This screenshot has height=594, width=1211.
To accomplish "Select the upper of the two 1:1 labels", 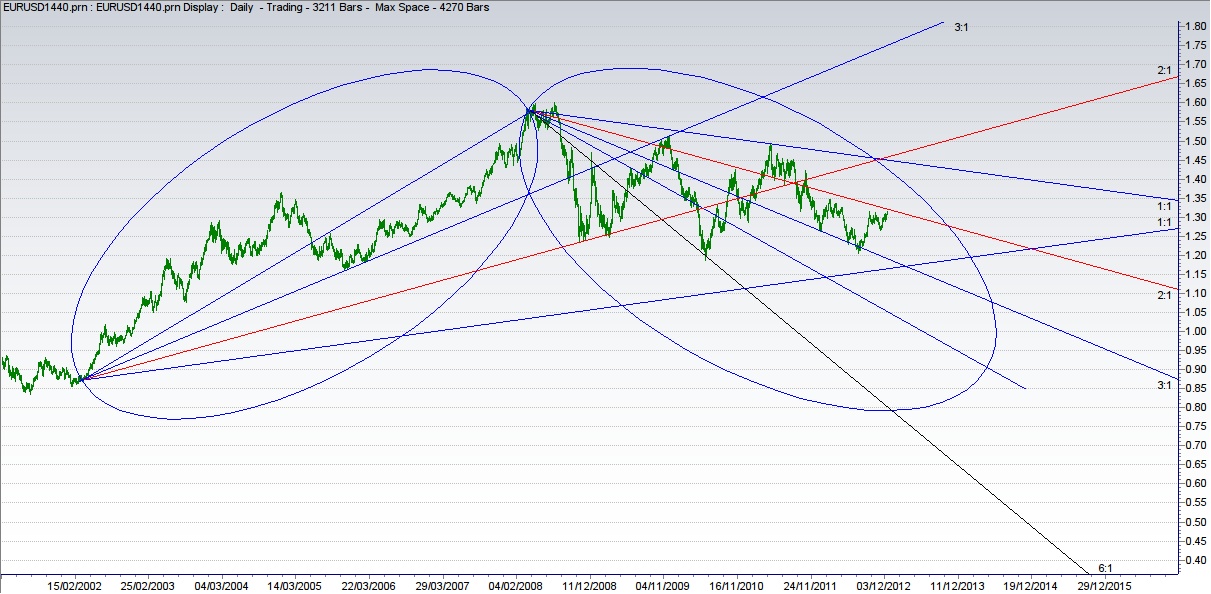I will pos(1164,205).
